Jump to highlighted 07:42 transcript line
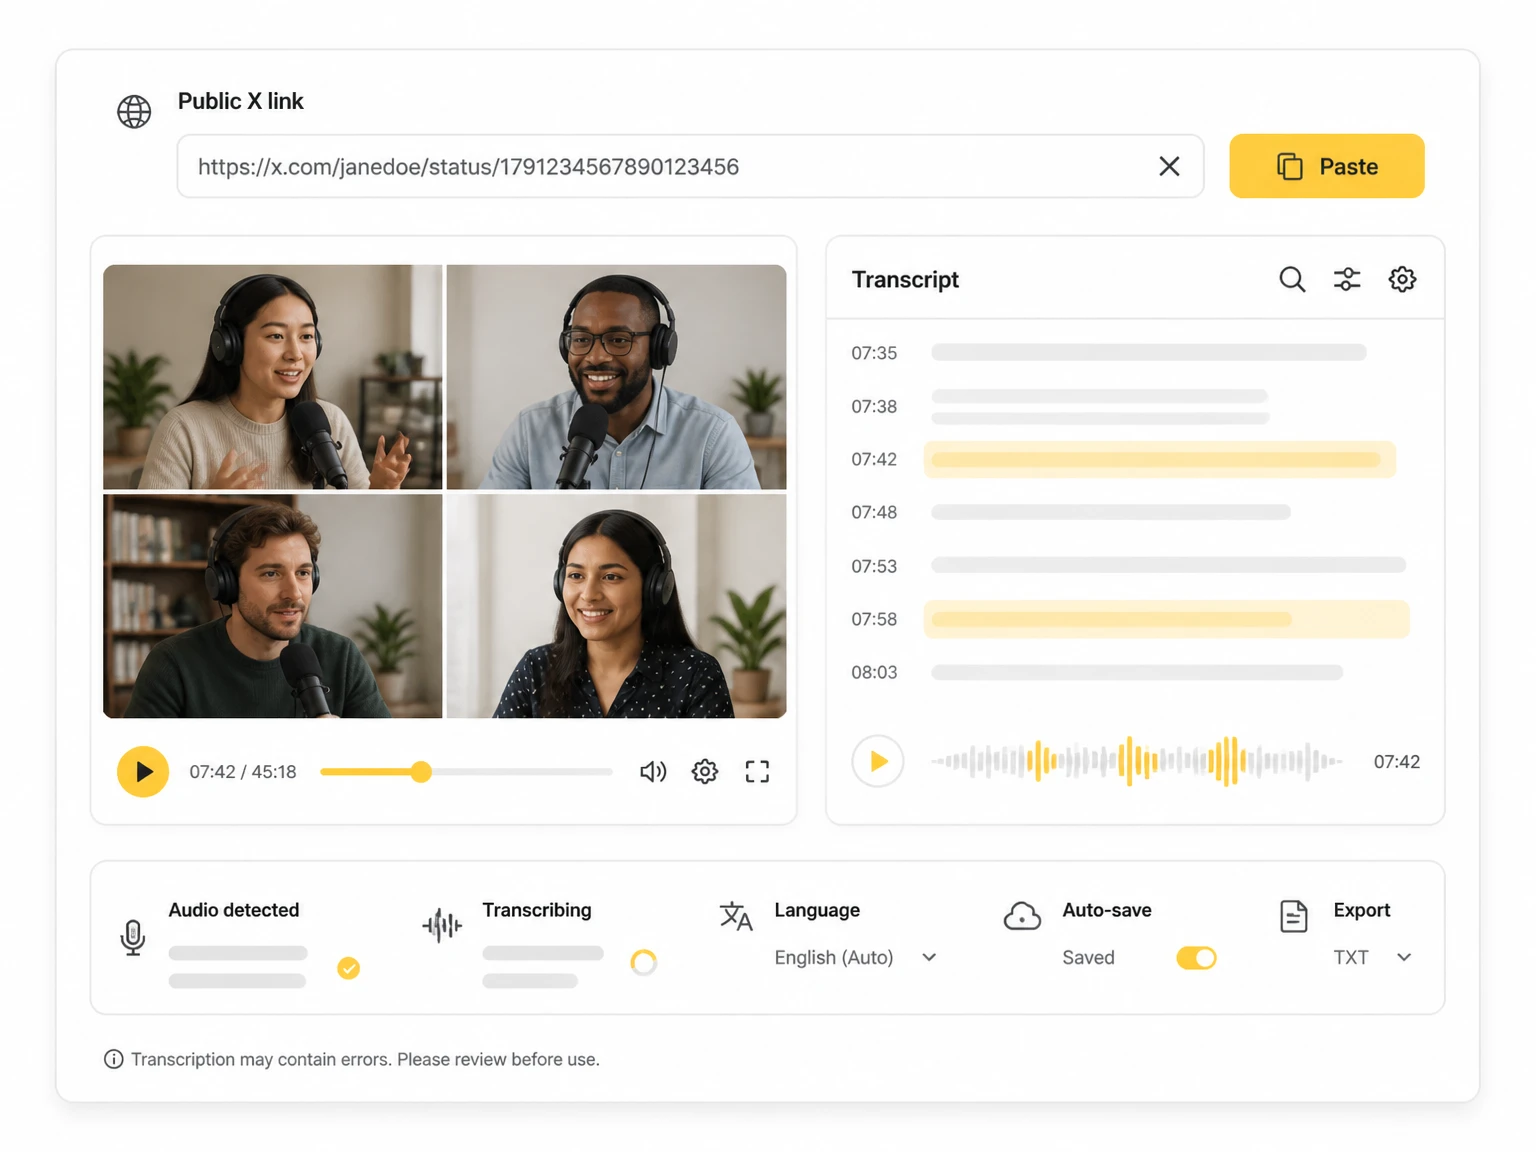 (1123, 459)
